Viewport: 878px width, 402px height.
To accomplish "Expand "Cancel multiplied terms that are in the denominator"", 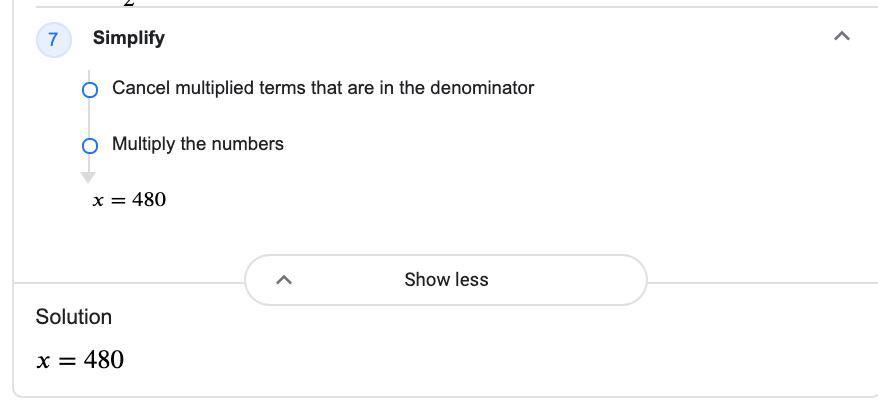I will pos(322,88).
